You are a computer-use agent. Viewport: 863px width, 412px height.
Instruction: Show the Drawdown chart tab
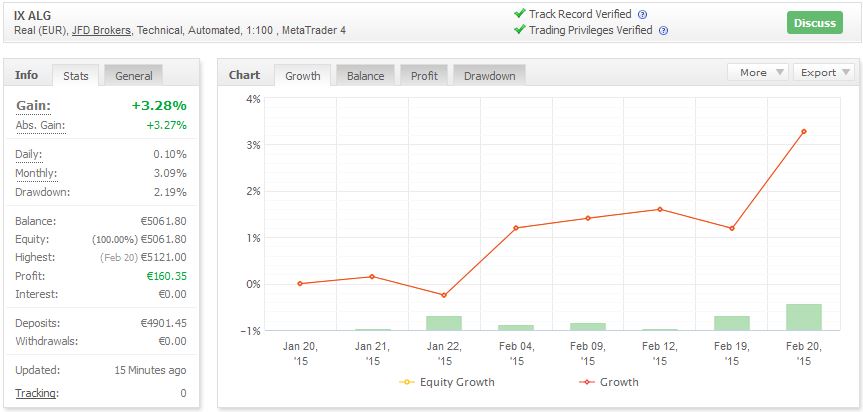pyautogui.click(x=490, y=76)
